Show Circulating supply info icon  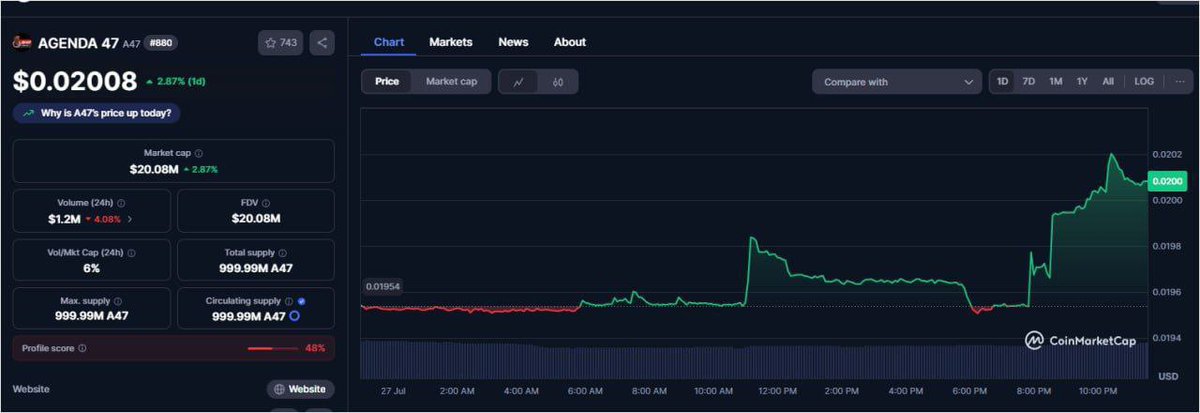pyautogui.click(x=289, y=300)
